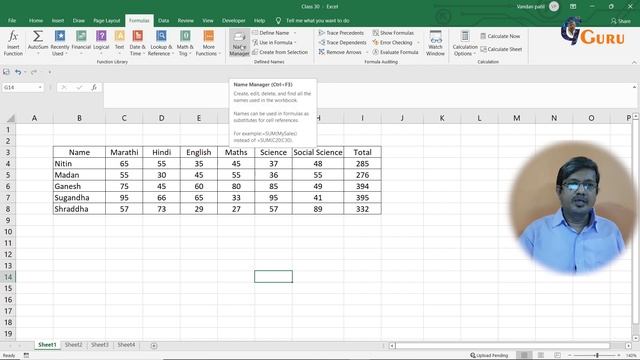Switch to the Home tab
The width and height of the screenshot is (640, 360).
[36, 20]
